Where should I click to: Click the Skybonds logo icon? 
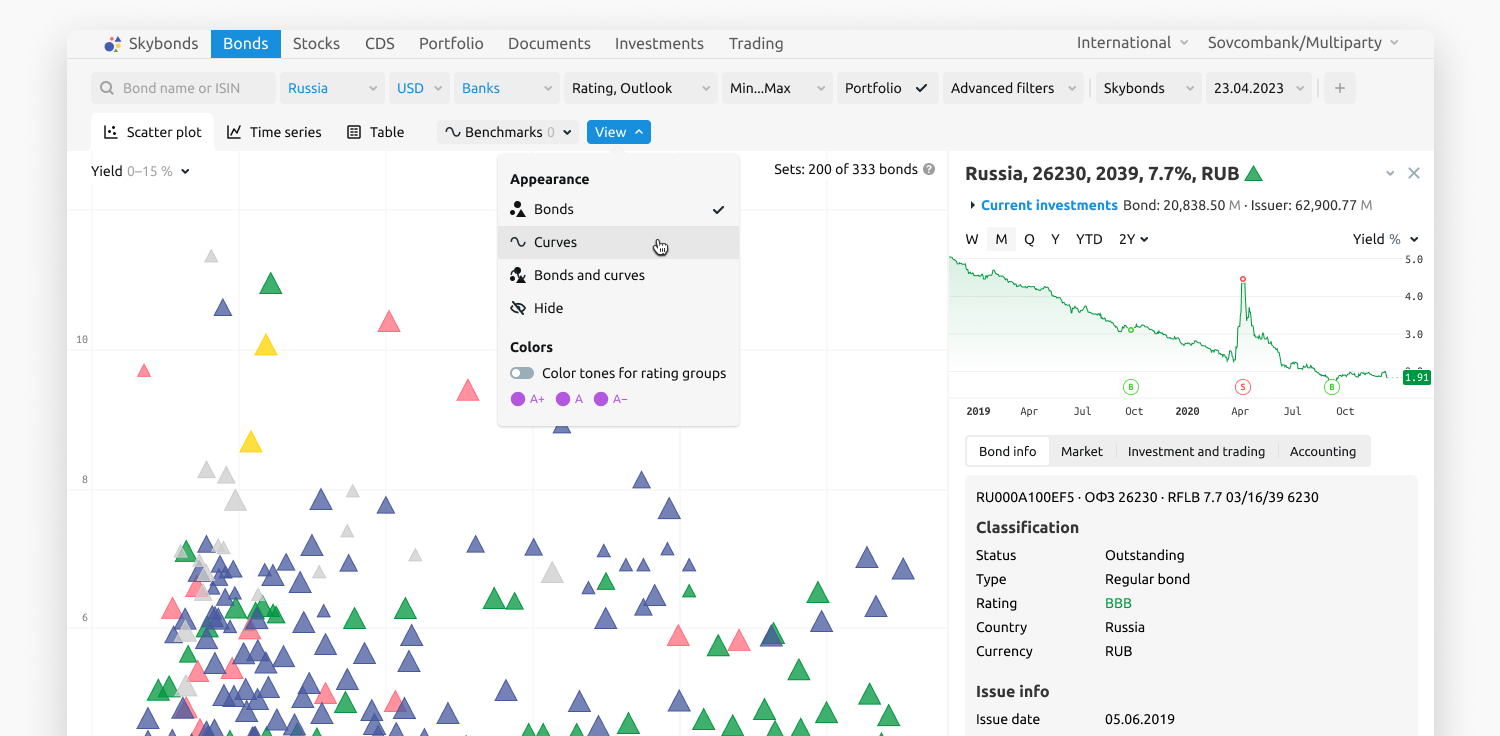[112, 44]
